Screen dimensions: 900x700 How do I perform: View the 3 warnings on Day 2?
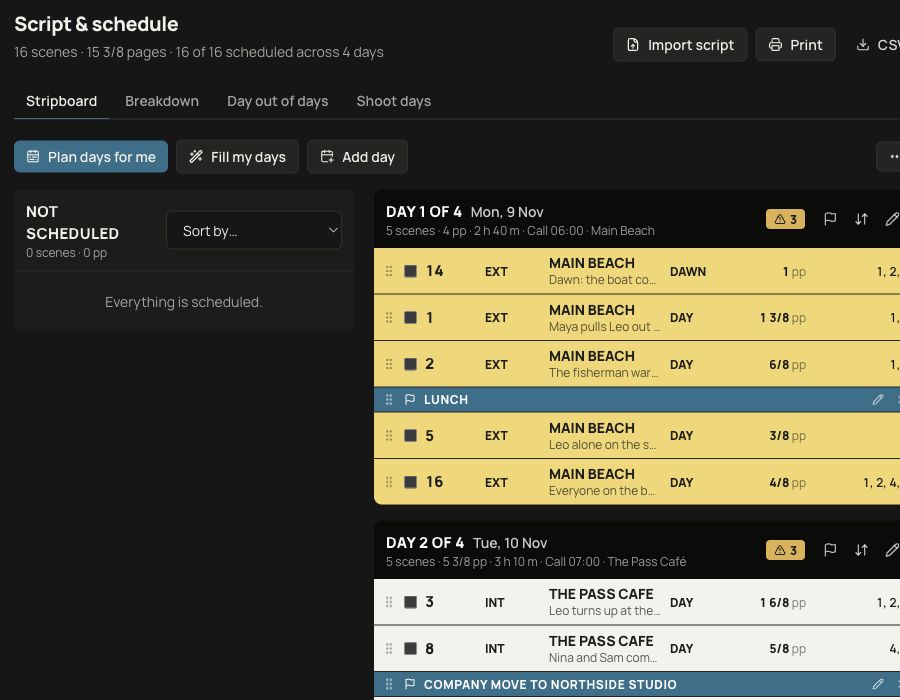click(785, 550)
